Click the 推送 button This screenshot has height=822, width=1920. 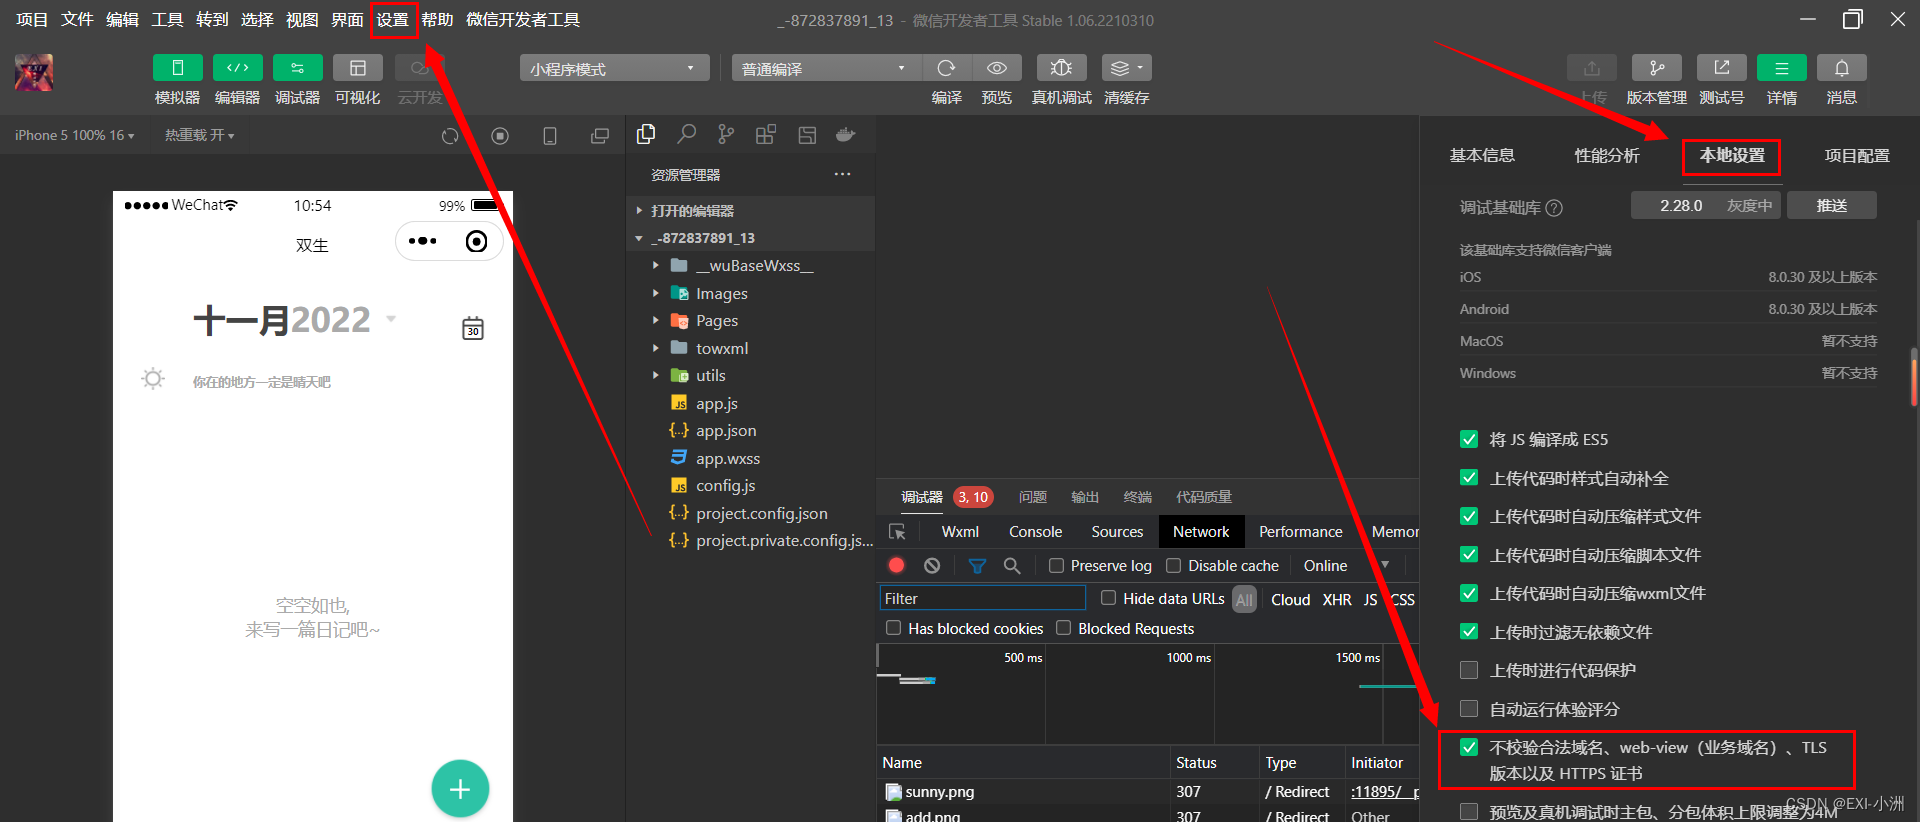(x=1832, y=205)
